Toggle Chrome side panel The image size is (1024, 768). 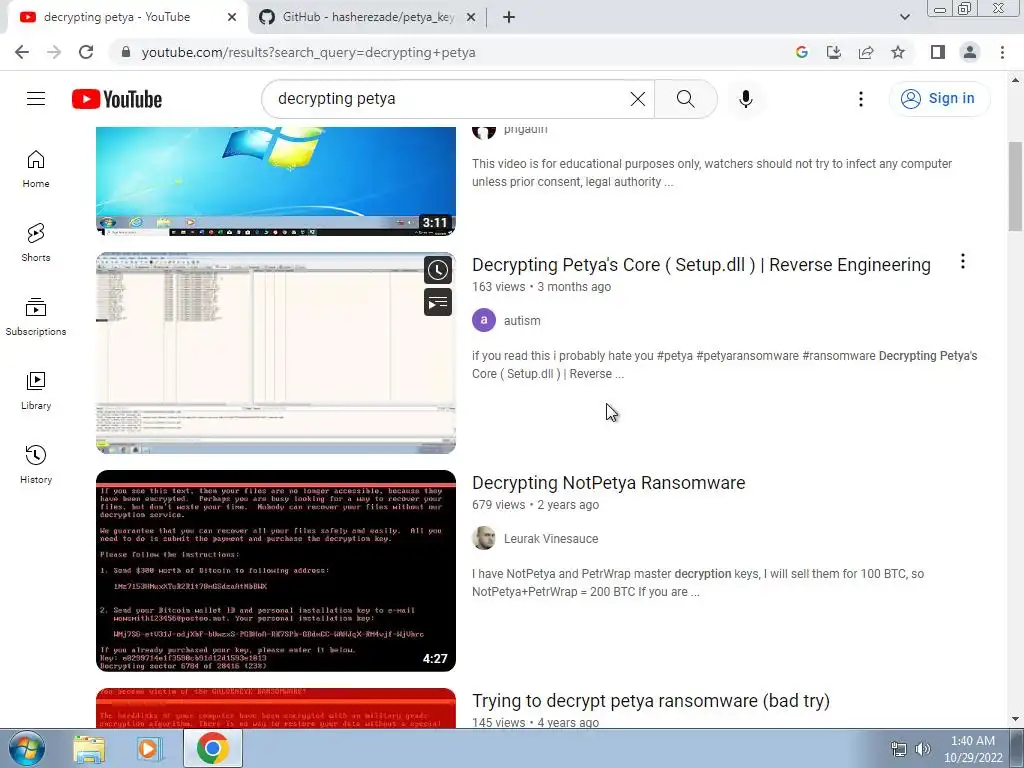coord(938,52)
